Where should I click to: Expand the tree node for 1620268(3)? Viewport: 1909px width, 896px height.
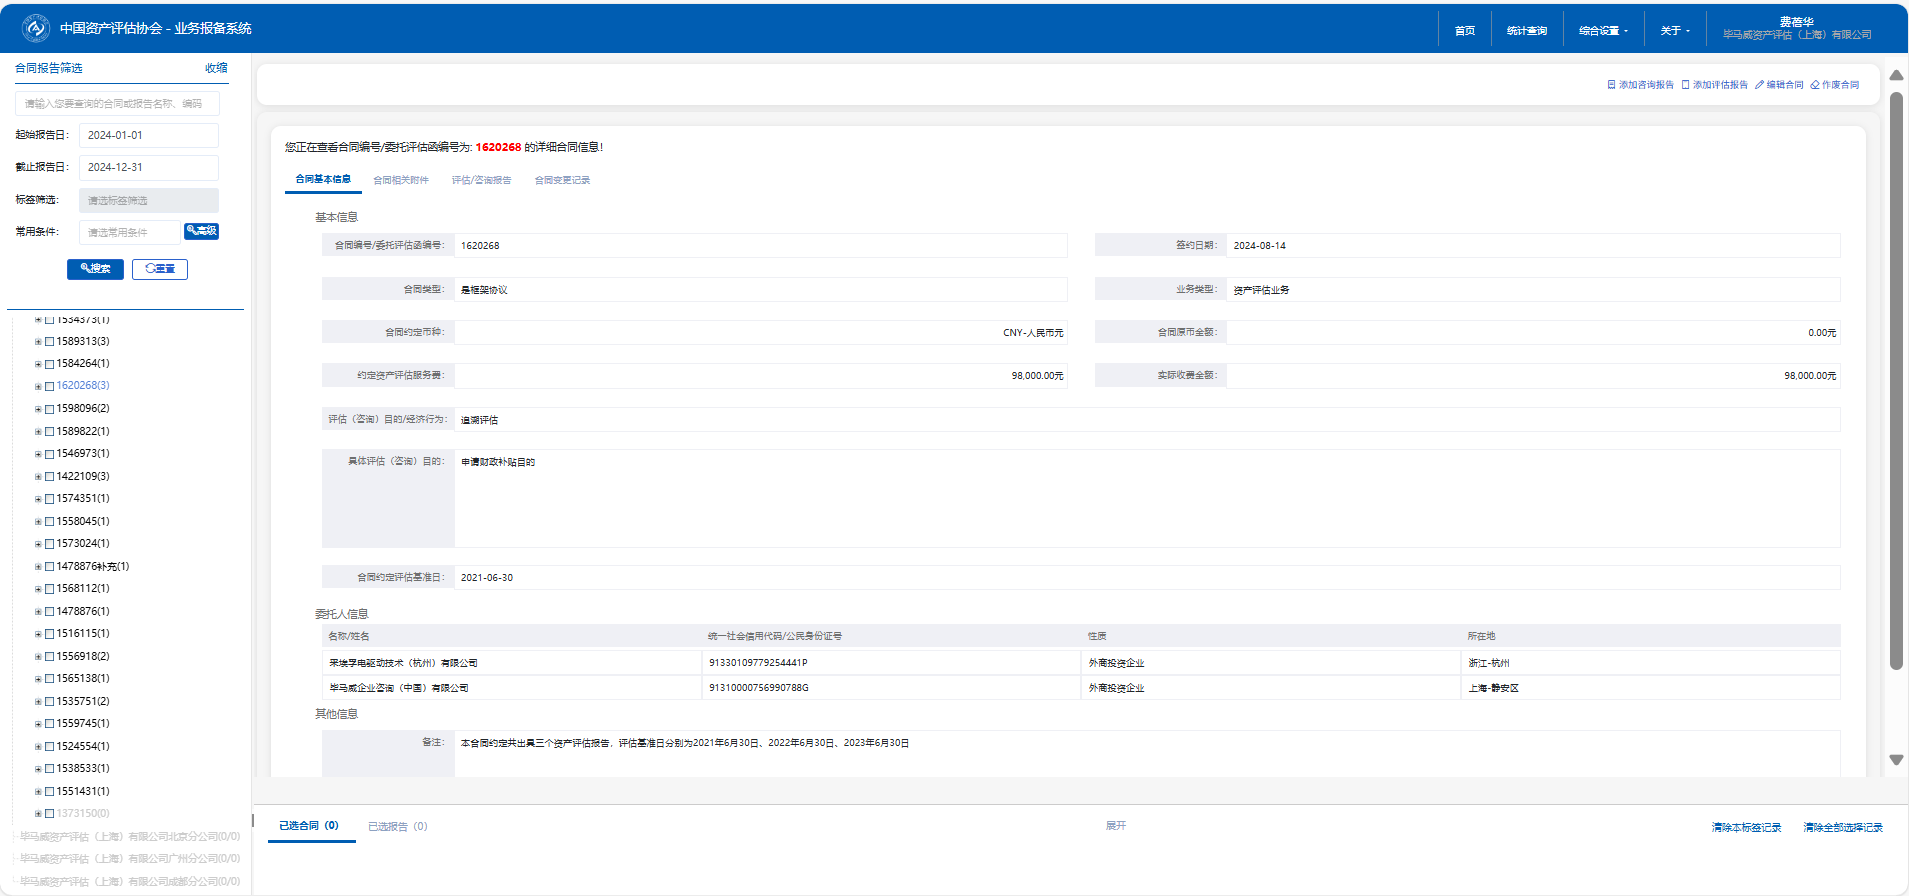[x=38, y=386]
